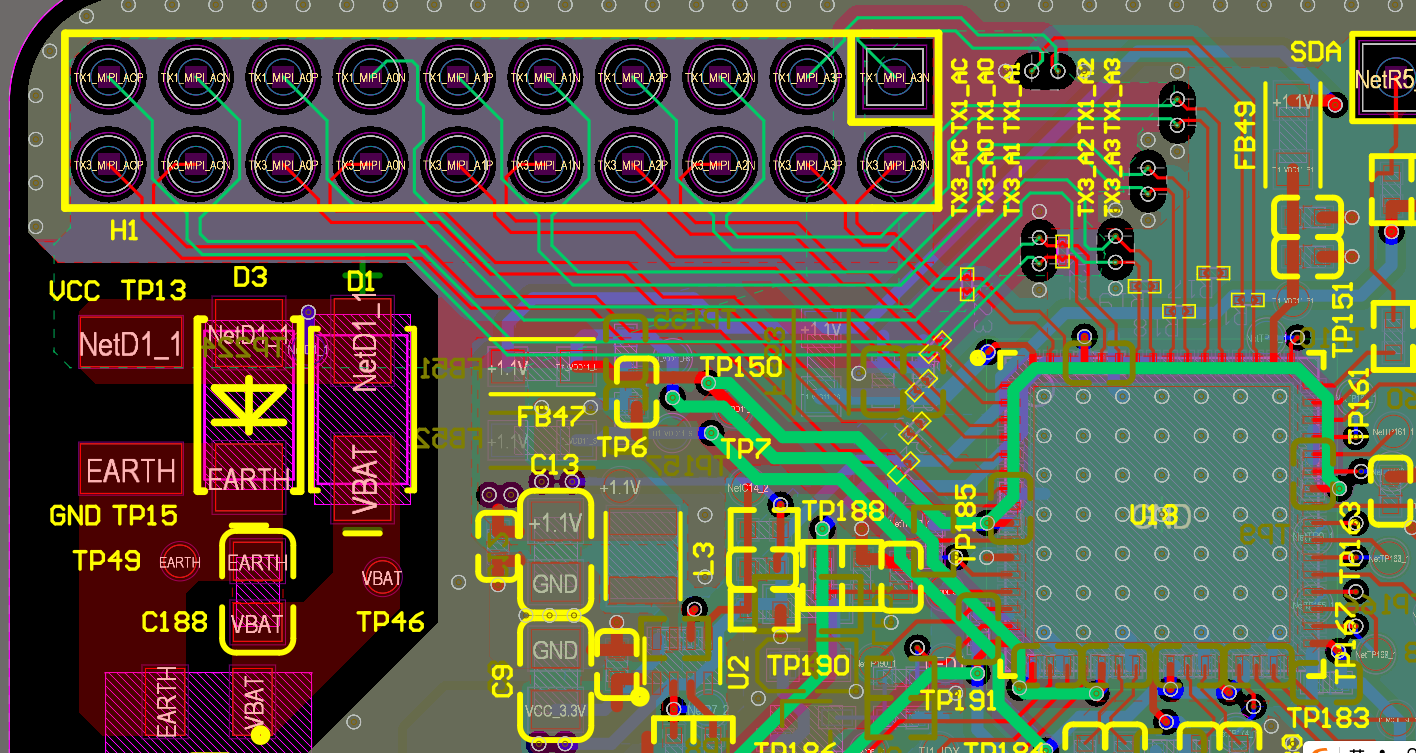Select the TX3_MIPI_A3N header pad
The width and height of the screenshot is (1416, 753).
click(894, 165)
